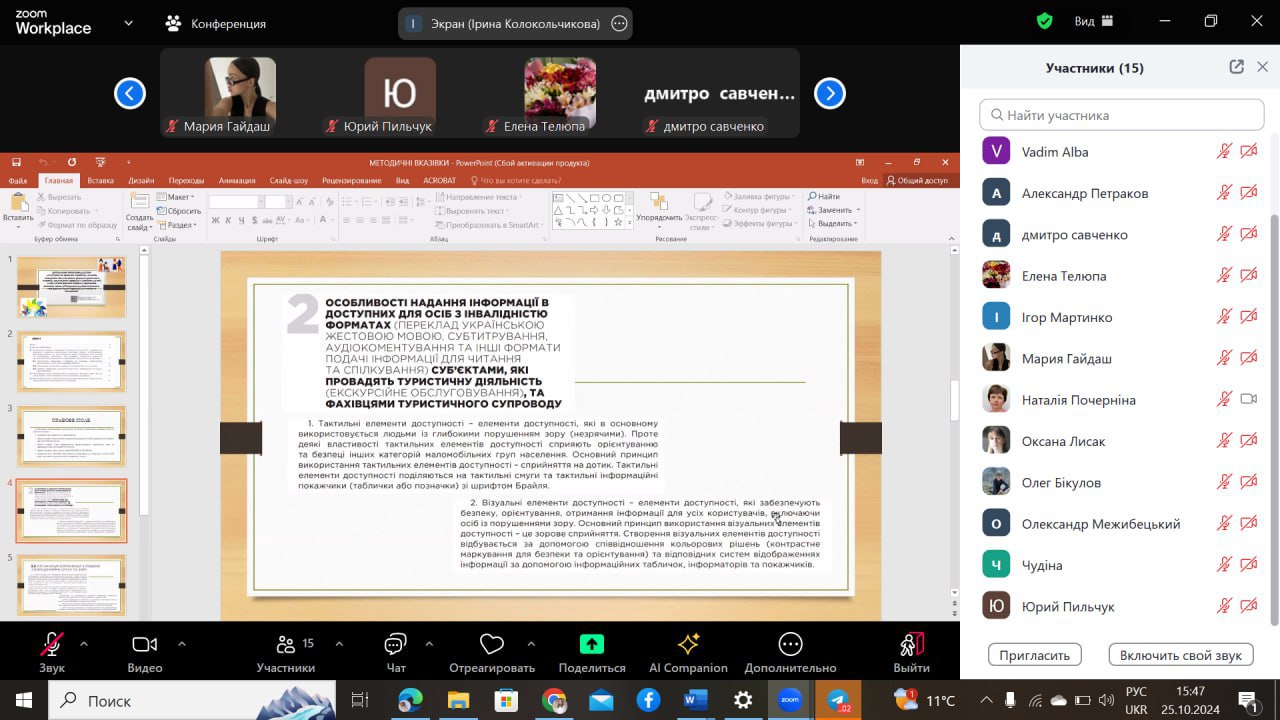Switch to the Конференция tab

pos(216,23)
